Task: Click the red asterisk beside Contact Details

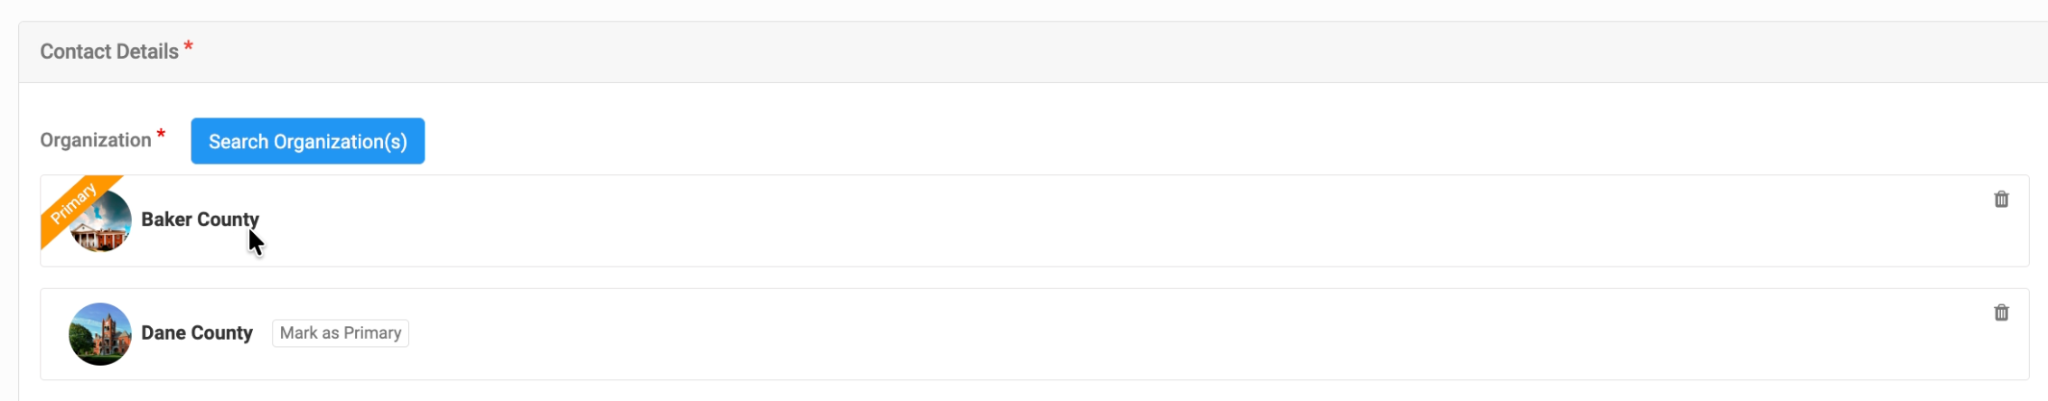Action: point(188,47)
